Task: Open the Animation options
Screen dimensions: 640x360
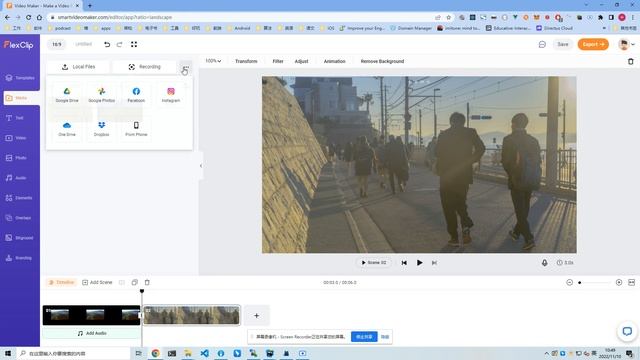Action: [335, 61]
